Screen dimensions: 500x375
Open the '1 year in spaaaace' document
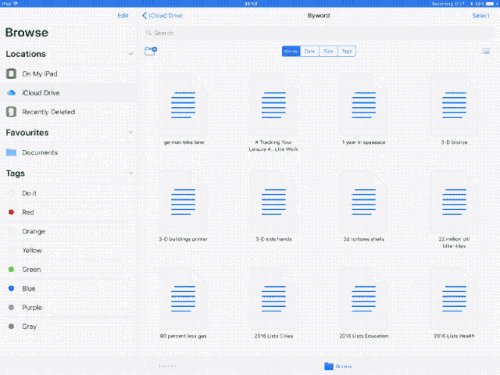pyautogui.click(x=364, y=110)
